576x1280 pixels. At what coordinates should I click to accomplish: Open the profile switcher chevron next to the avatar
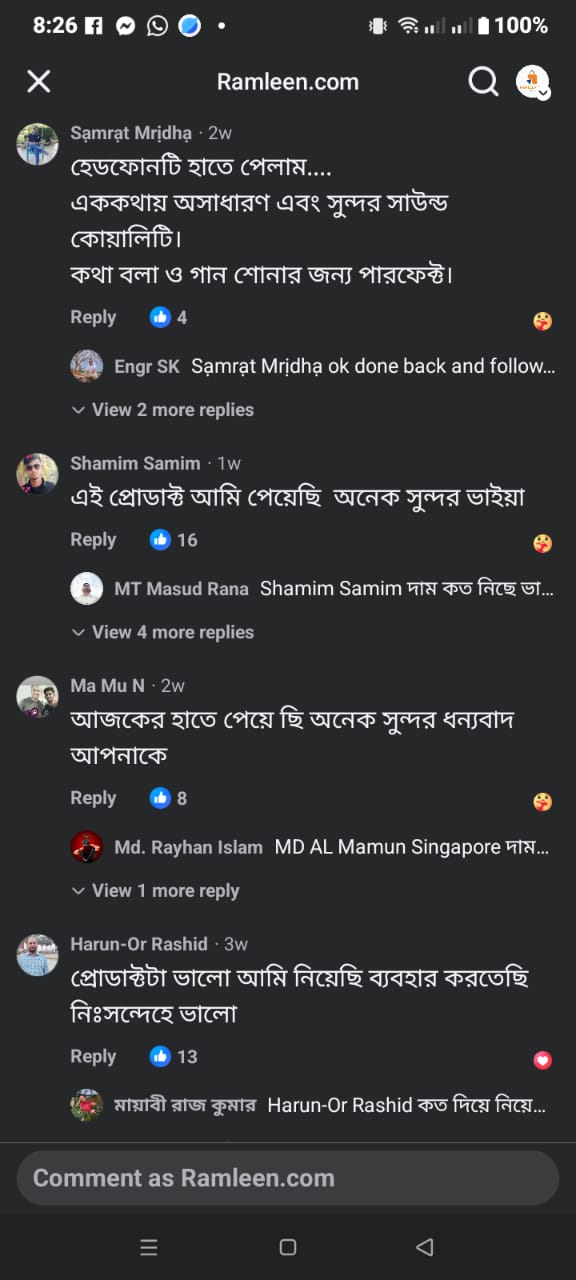click(543, 93)
